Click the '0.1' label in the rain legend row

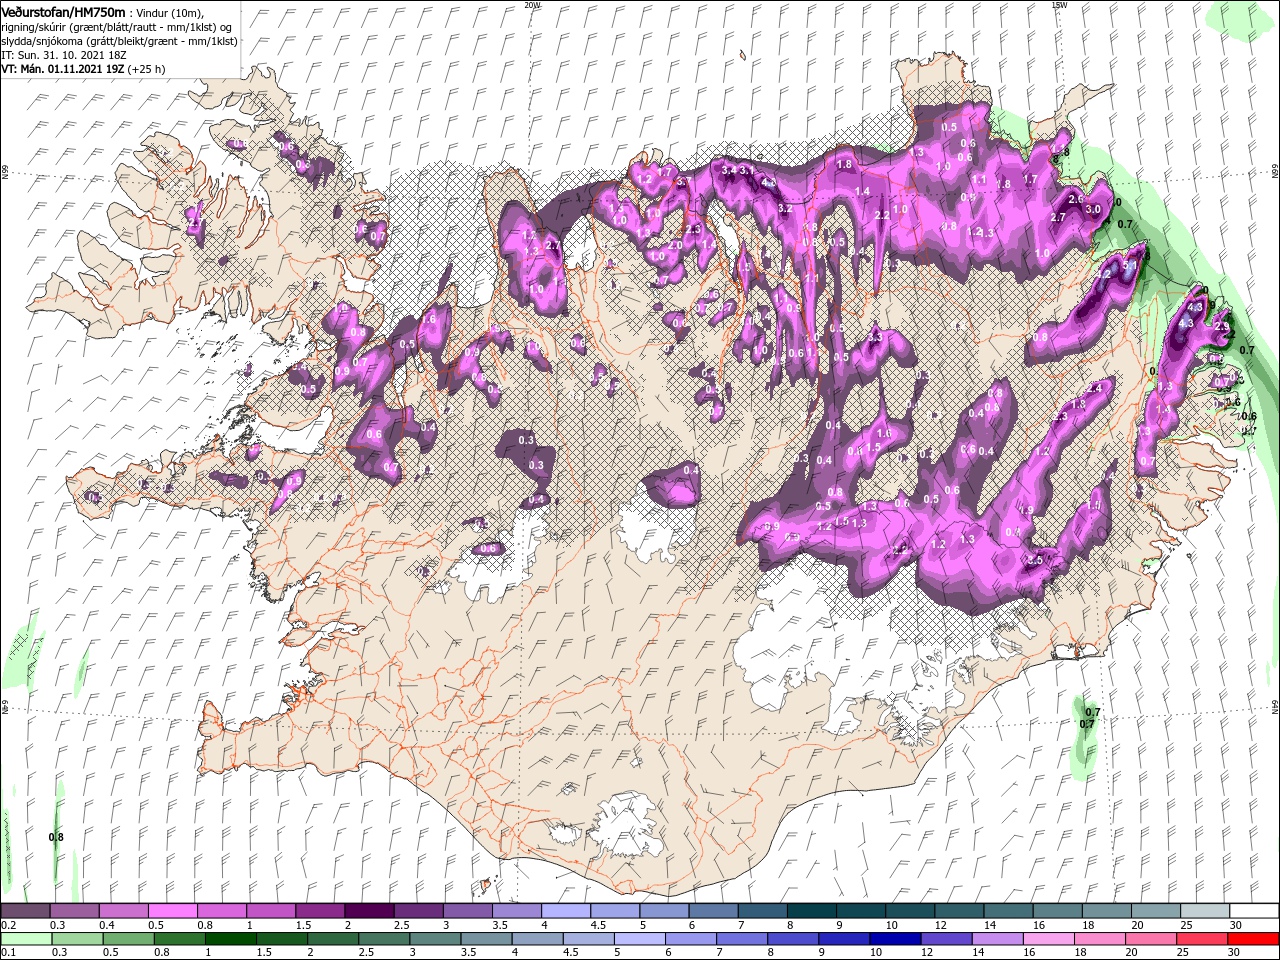click(x=7, y=953)
